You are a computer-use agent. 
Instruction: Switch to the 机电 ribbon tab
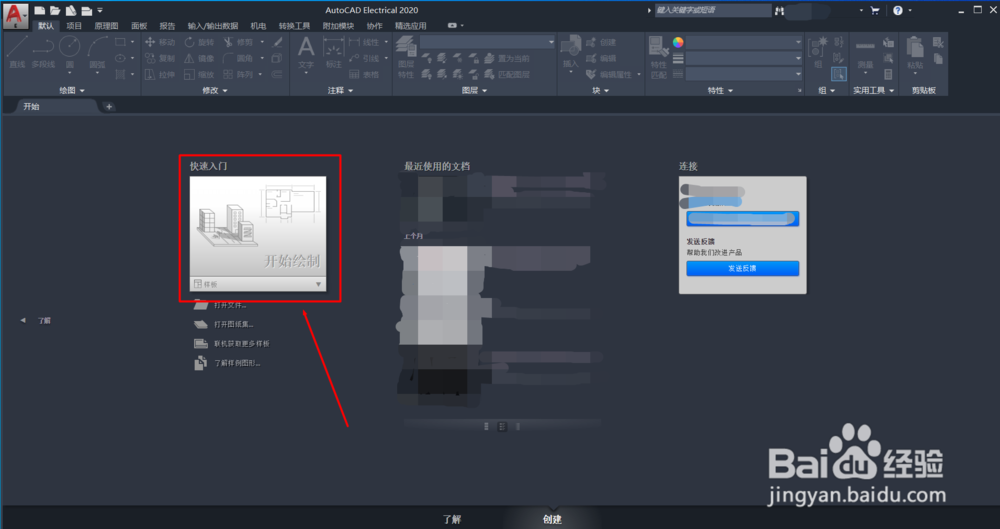pos(258,26)
